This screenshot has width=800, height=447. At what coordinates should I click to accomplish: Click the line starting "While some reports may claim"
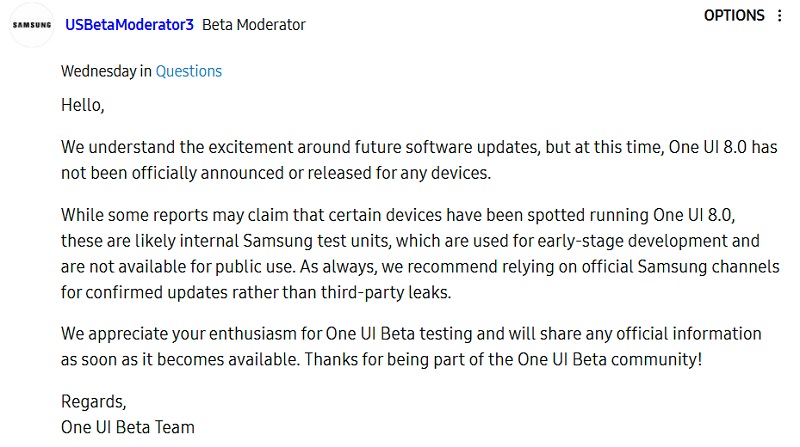300,214
